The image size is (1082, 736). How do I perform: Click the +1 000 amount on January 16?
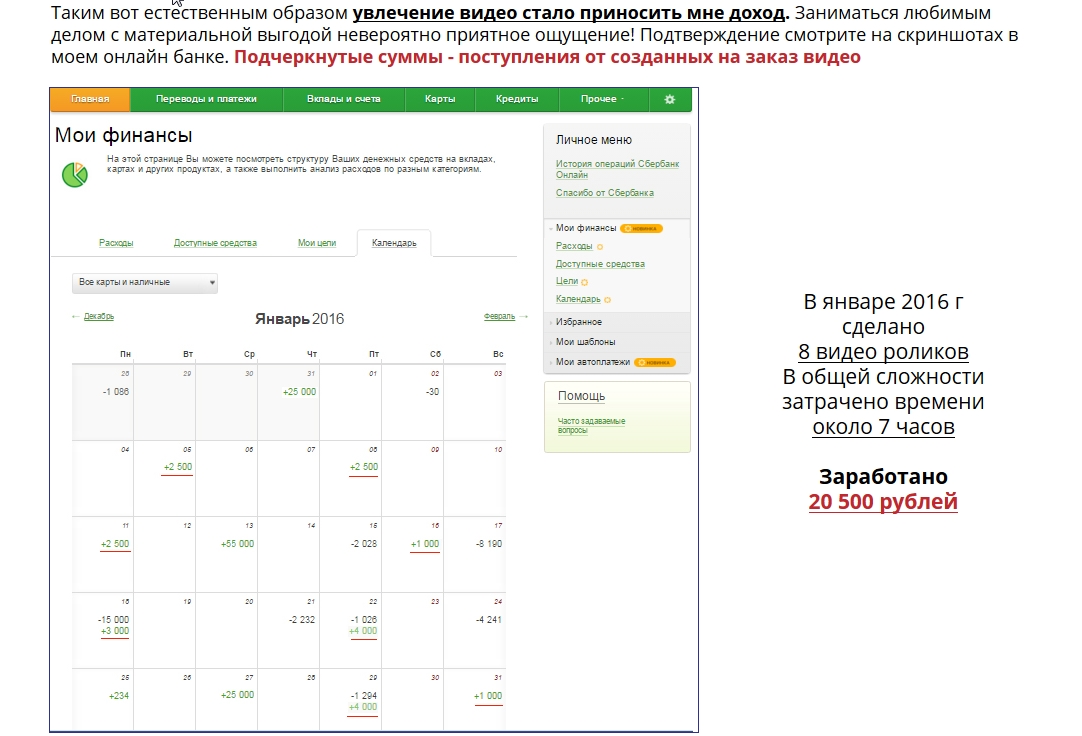tap(425, 544)
